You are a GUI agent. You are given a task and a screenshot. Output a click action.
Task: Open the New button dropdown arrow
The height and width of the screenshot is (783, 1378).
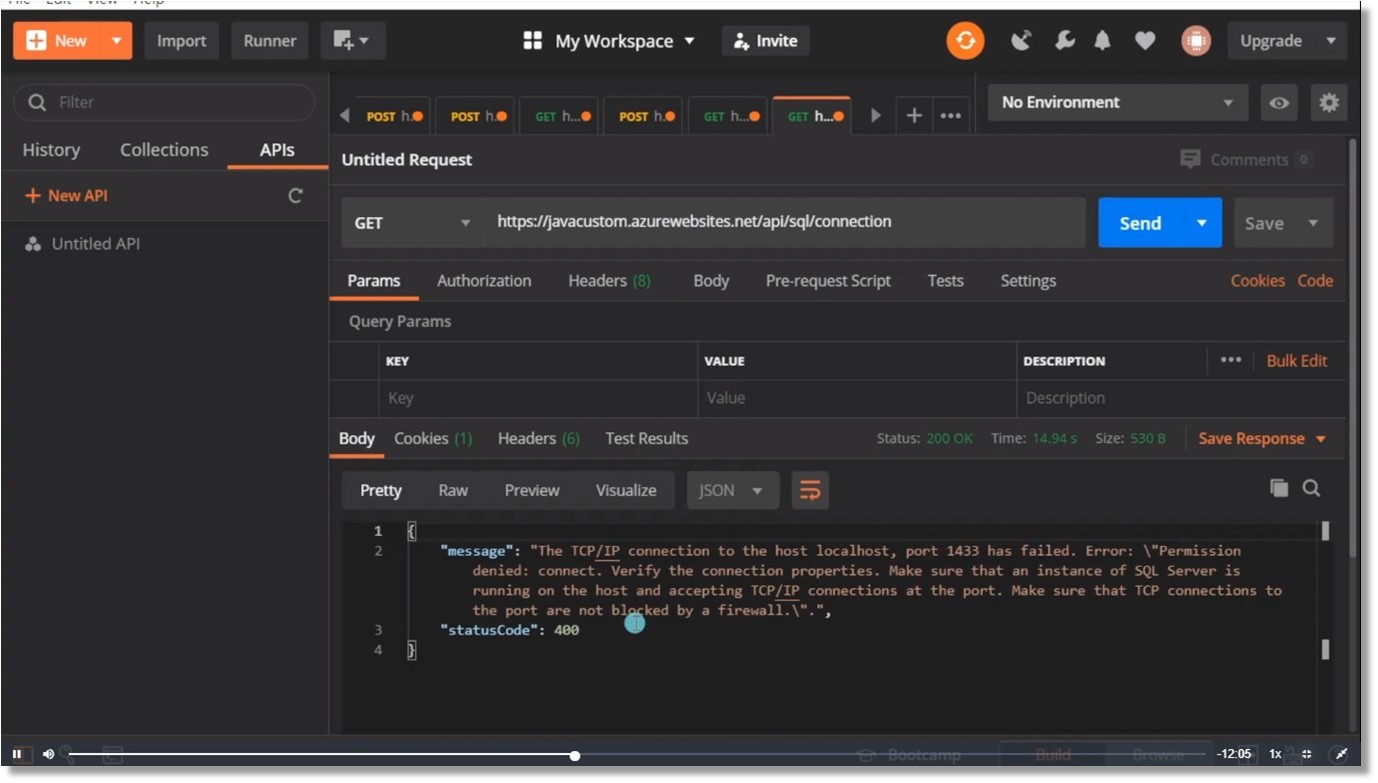[116, 41]
